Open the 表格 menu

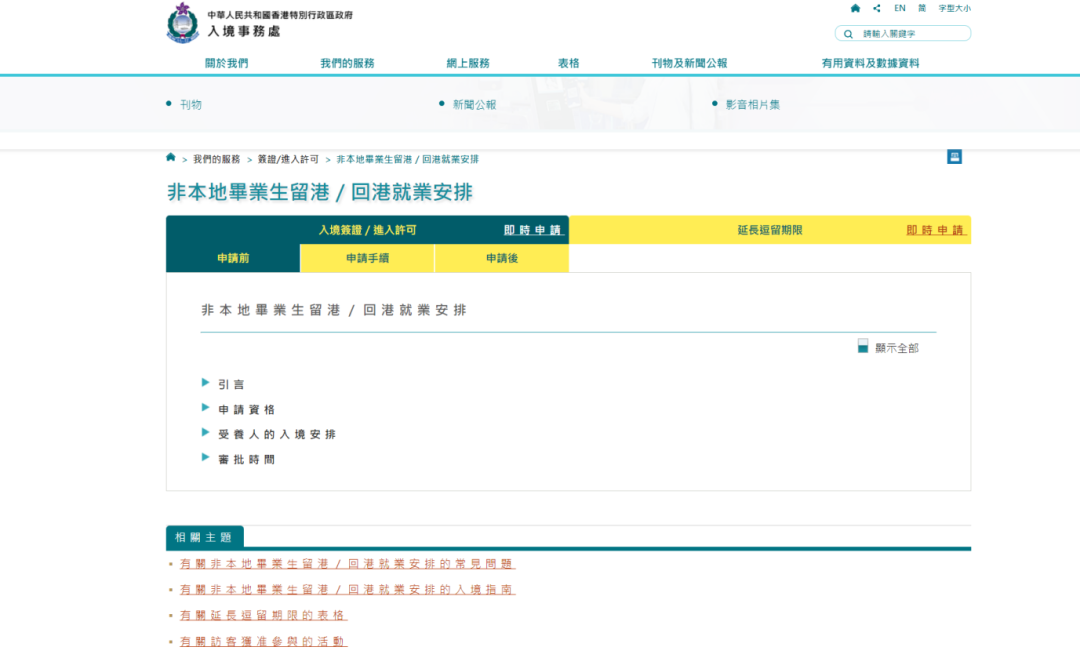click(568, 63)
